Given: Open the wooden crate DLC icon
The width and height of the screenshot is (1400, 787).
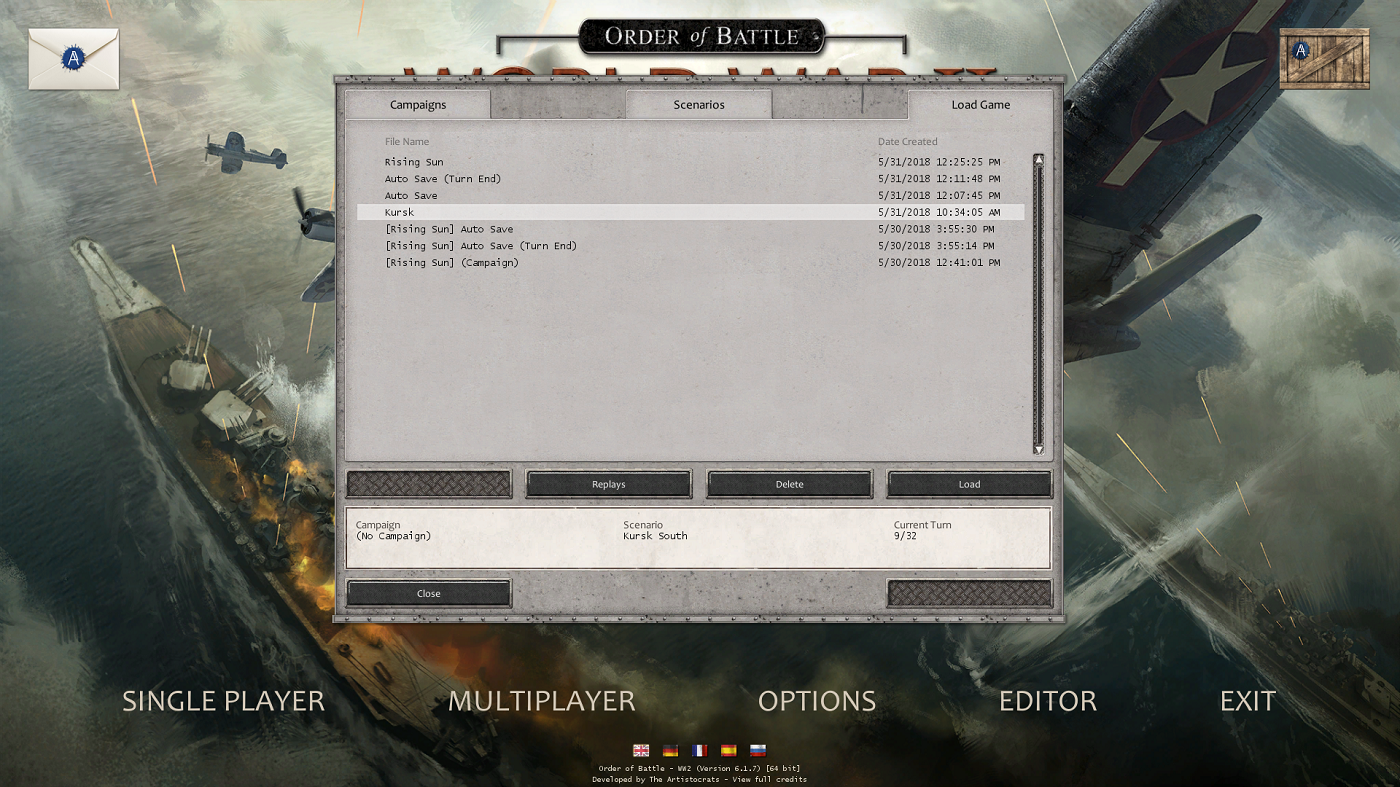Looking at the screenshot, I should coord(1324,58).
